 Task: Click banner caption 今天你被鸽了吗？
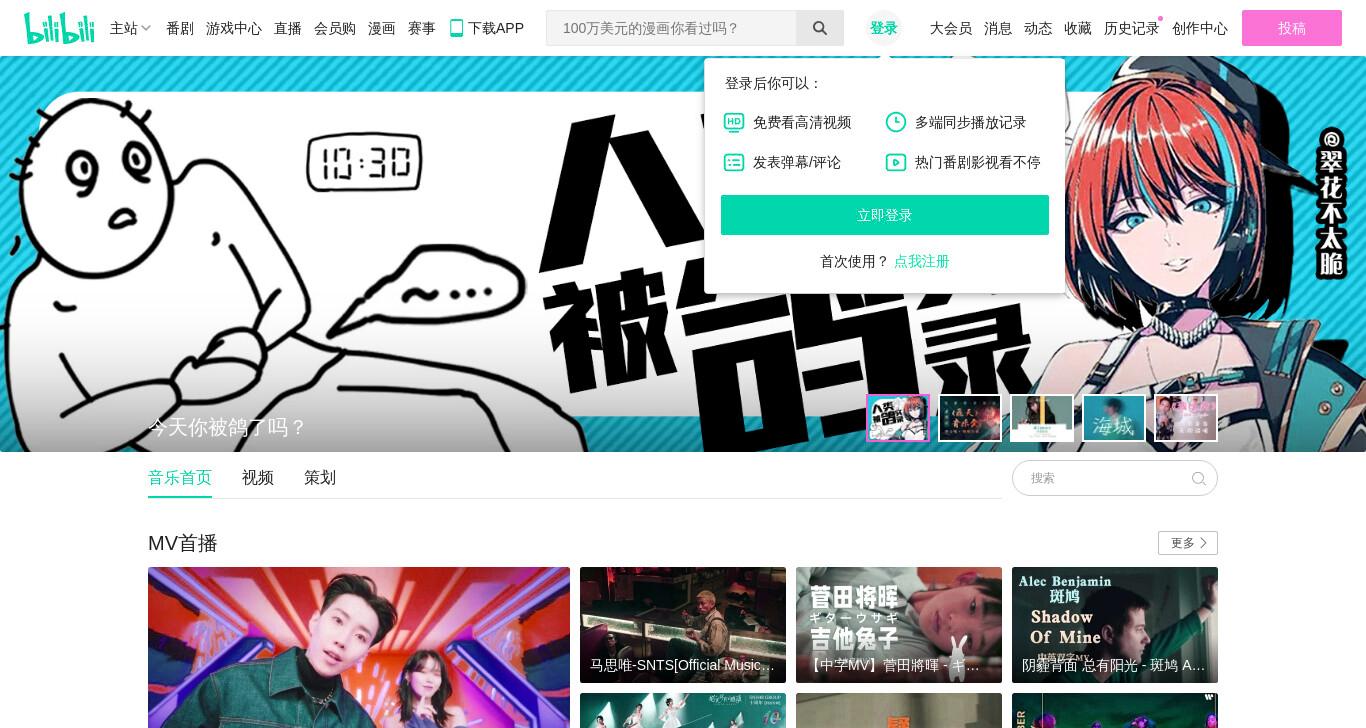(227, 427)
